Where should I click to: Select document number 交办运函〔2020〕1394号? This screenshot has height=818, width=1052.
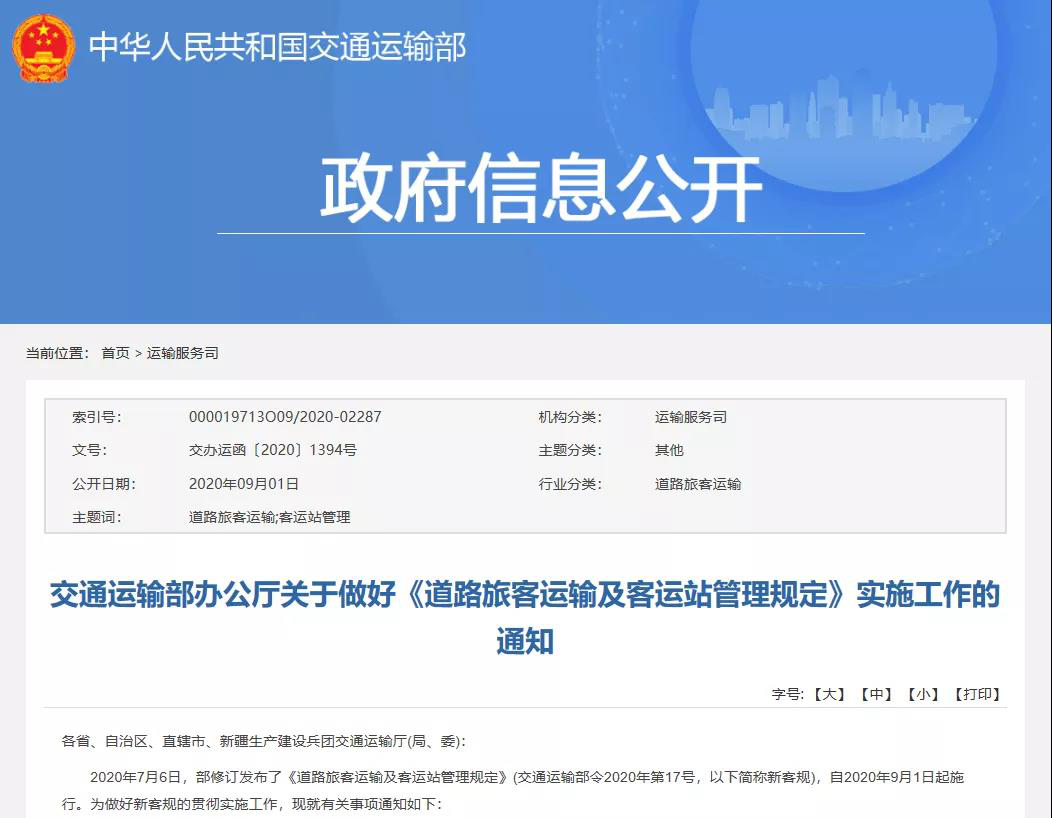click(x=273, y=450)
